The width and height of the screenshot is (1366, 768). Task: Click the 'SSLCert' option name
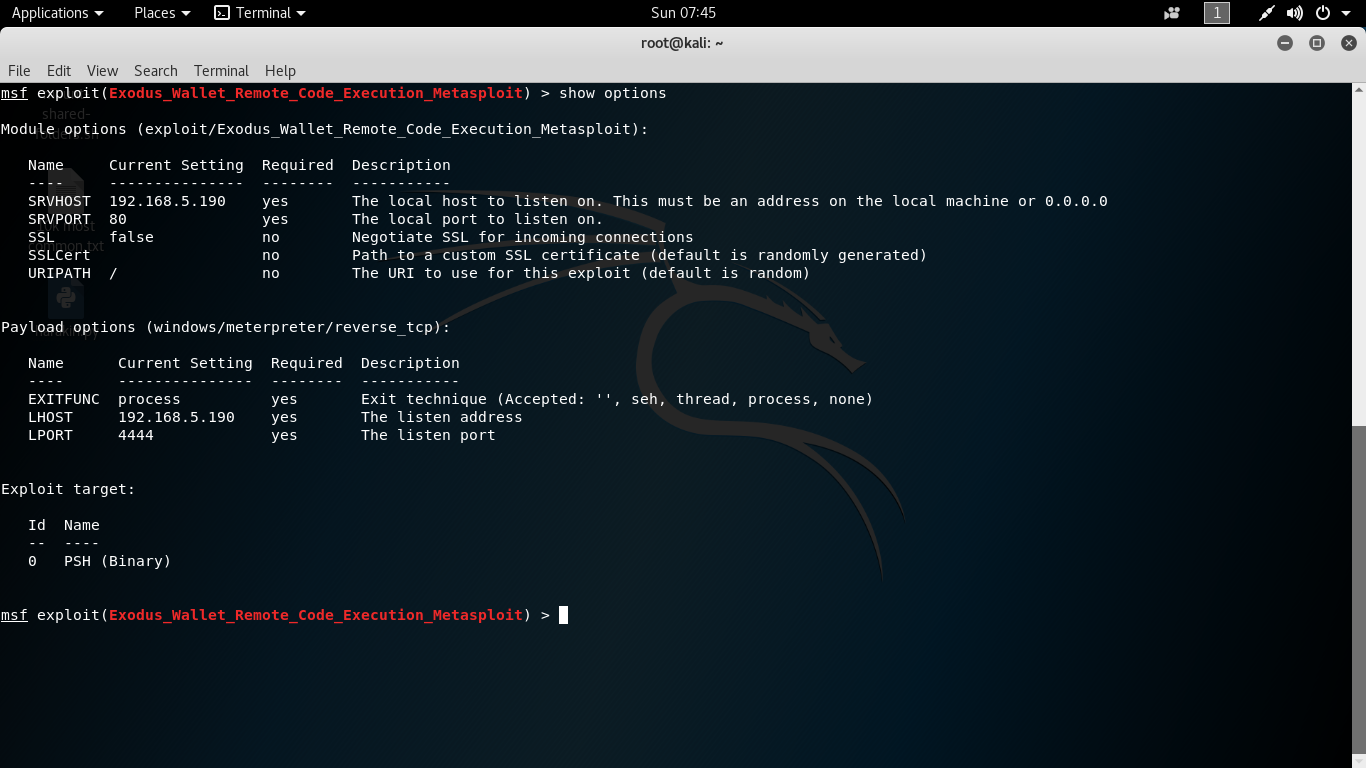point(59,255)
